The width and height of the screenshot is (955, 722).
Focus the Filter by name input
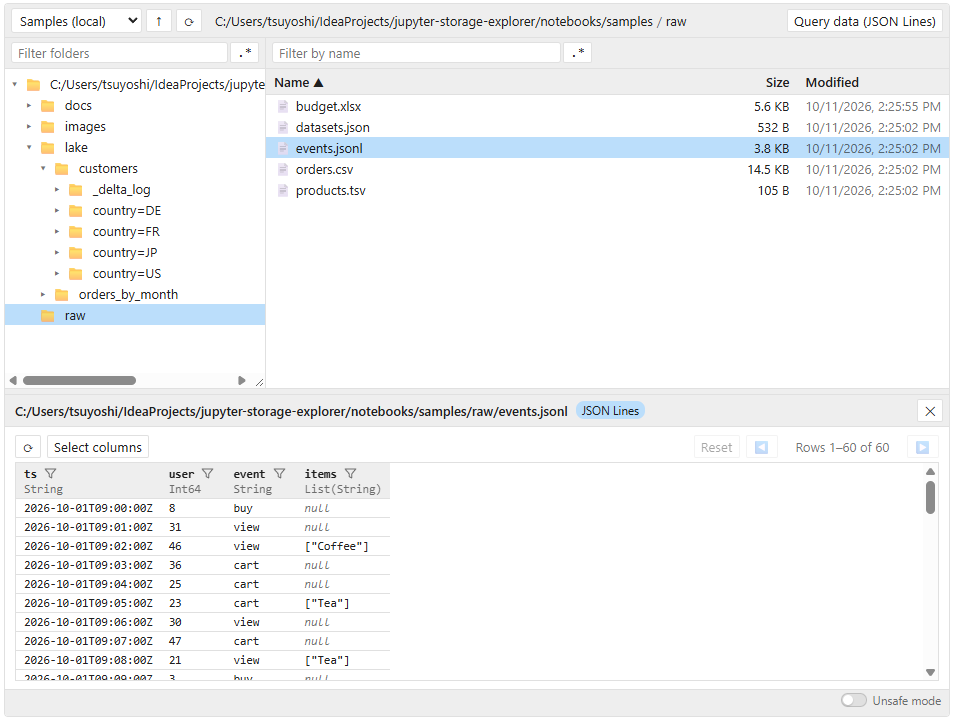[x=416, y=53]
